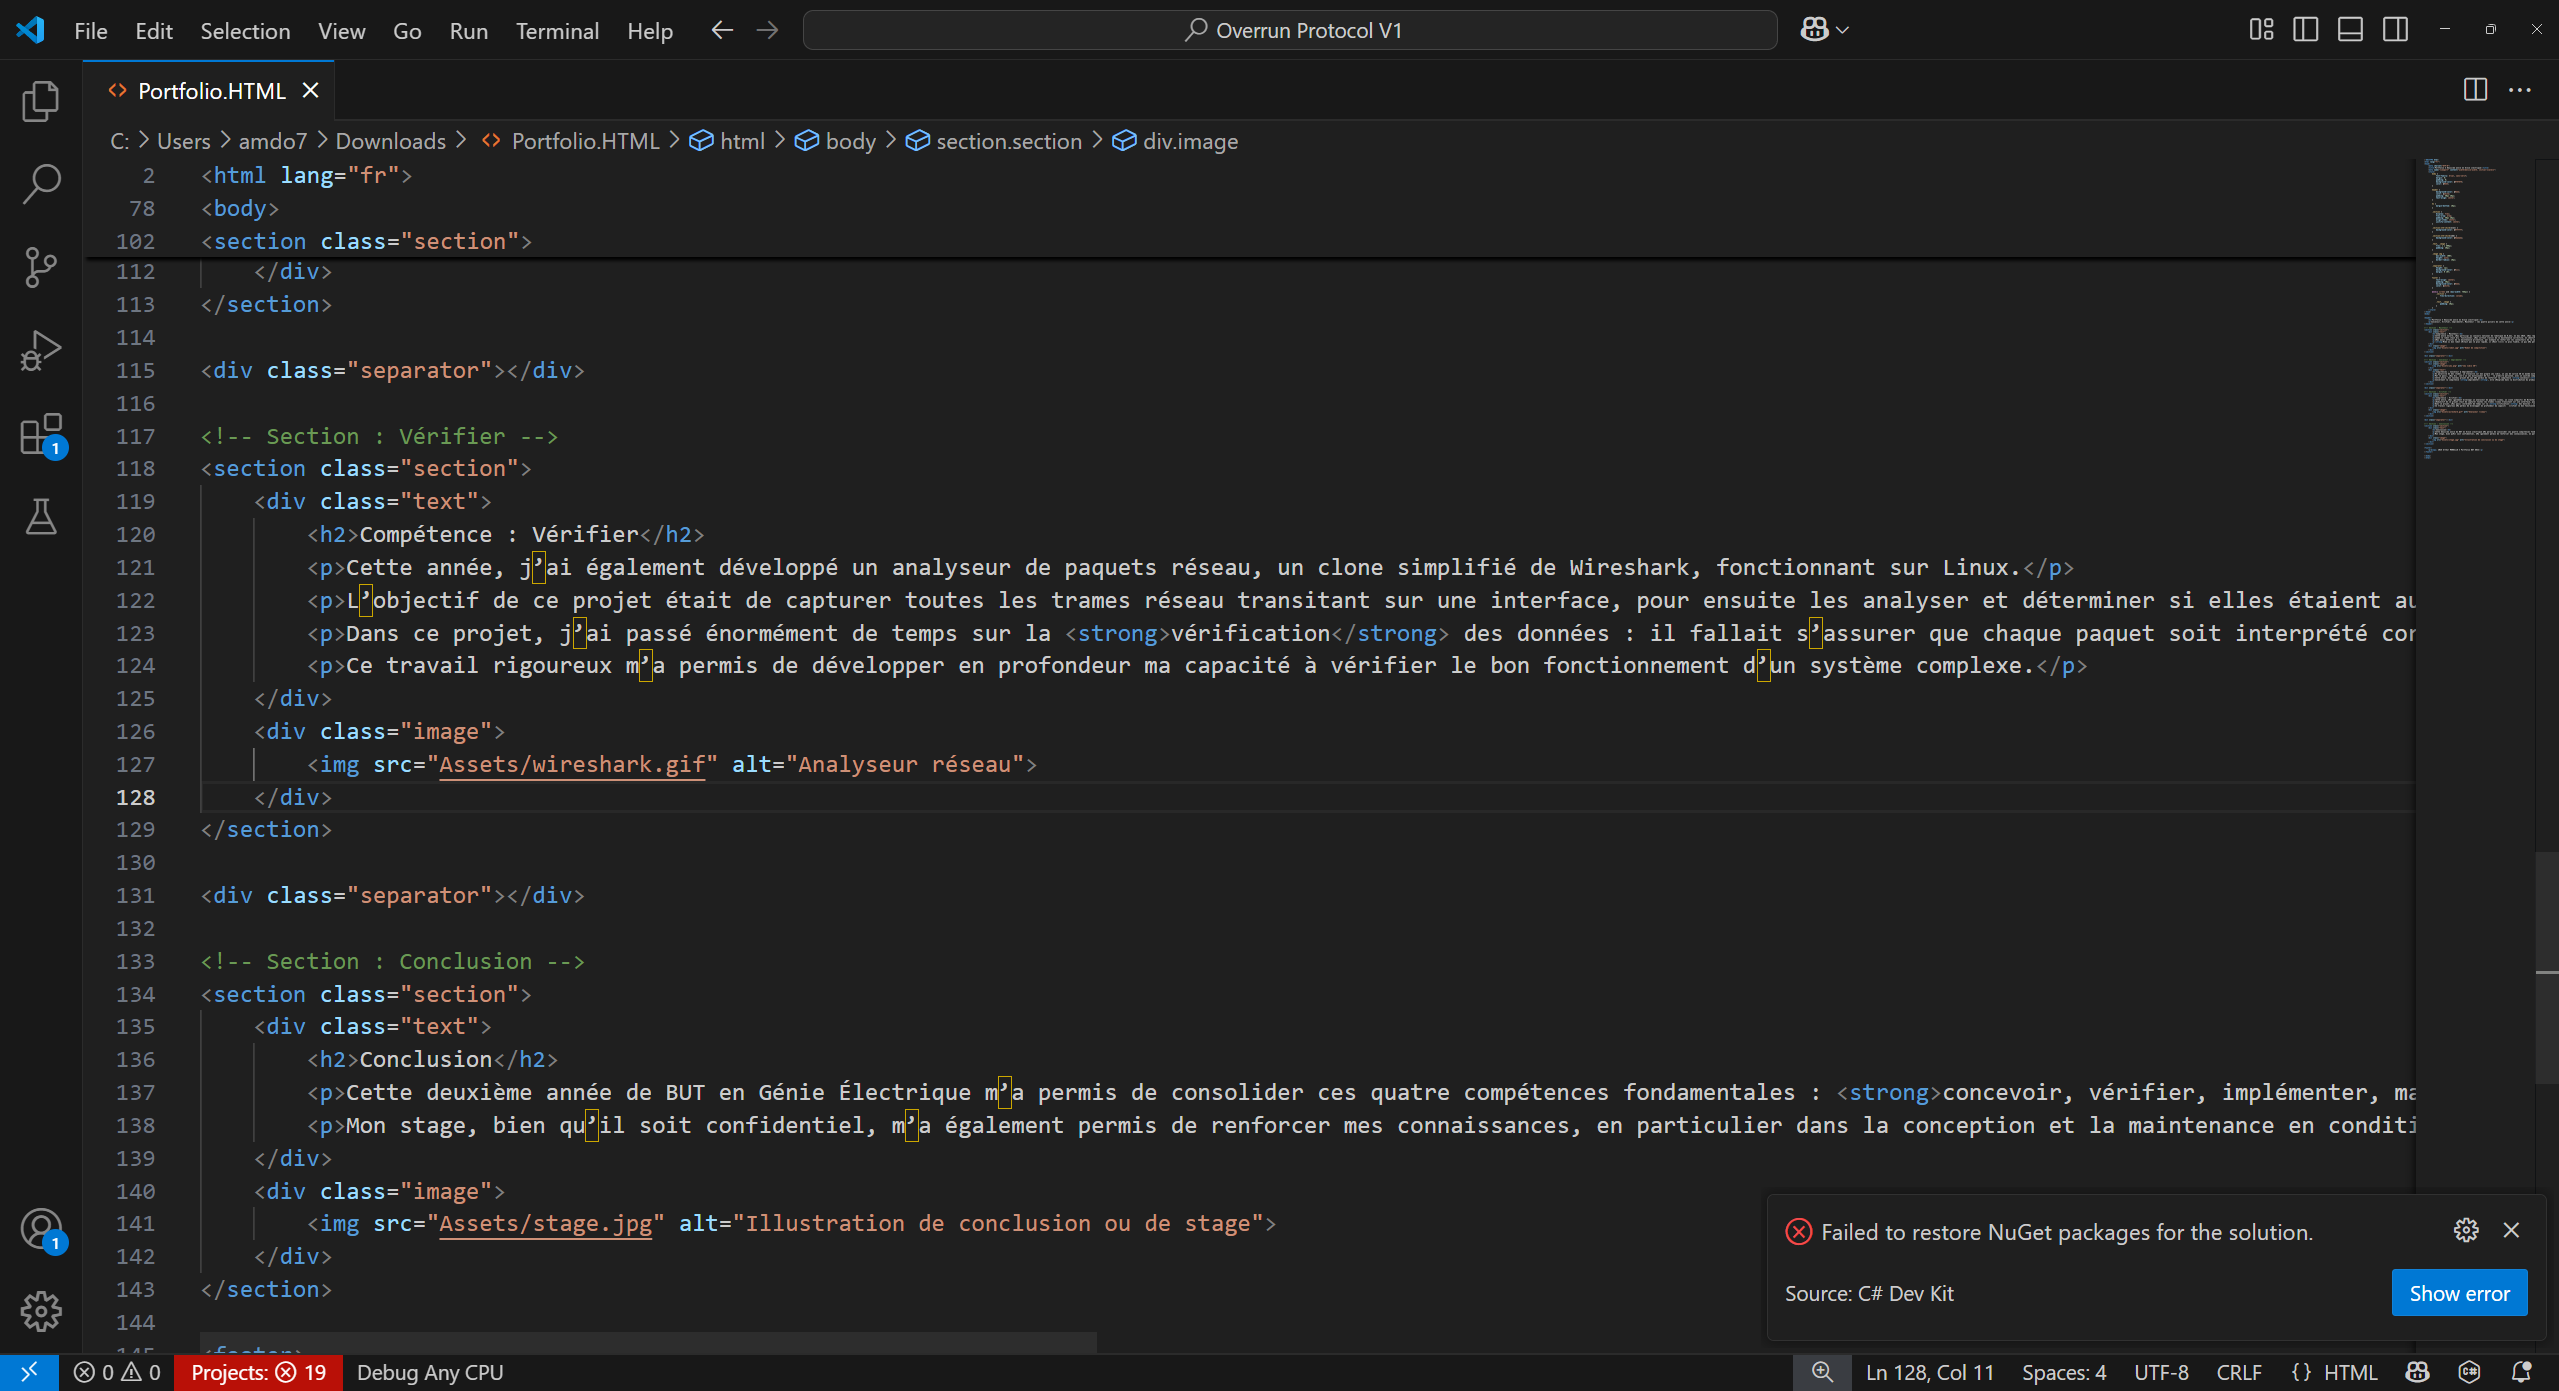Toggle the bottom panel
The height and width of the screenshot is (1391, 2559).
click(x=2351, y=30)
